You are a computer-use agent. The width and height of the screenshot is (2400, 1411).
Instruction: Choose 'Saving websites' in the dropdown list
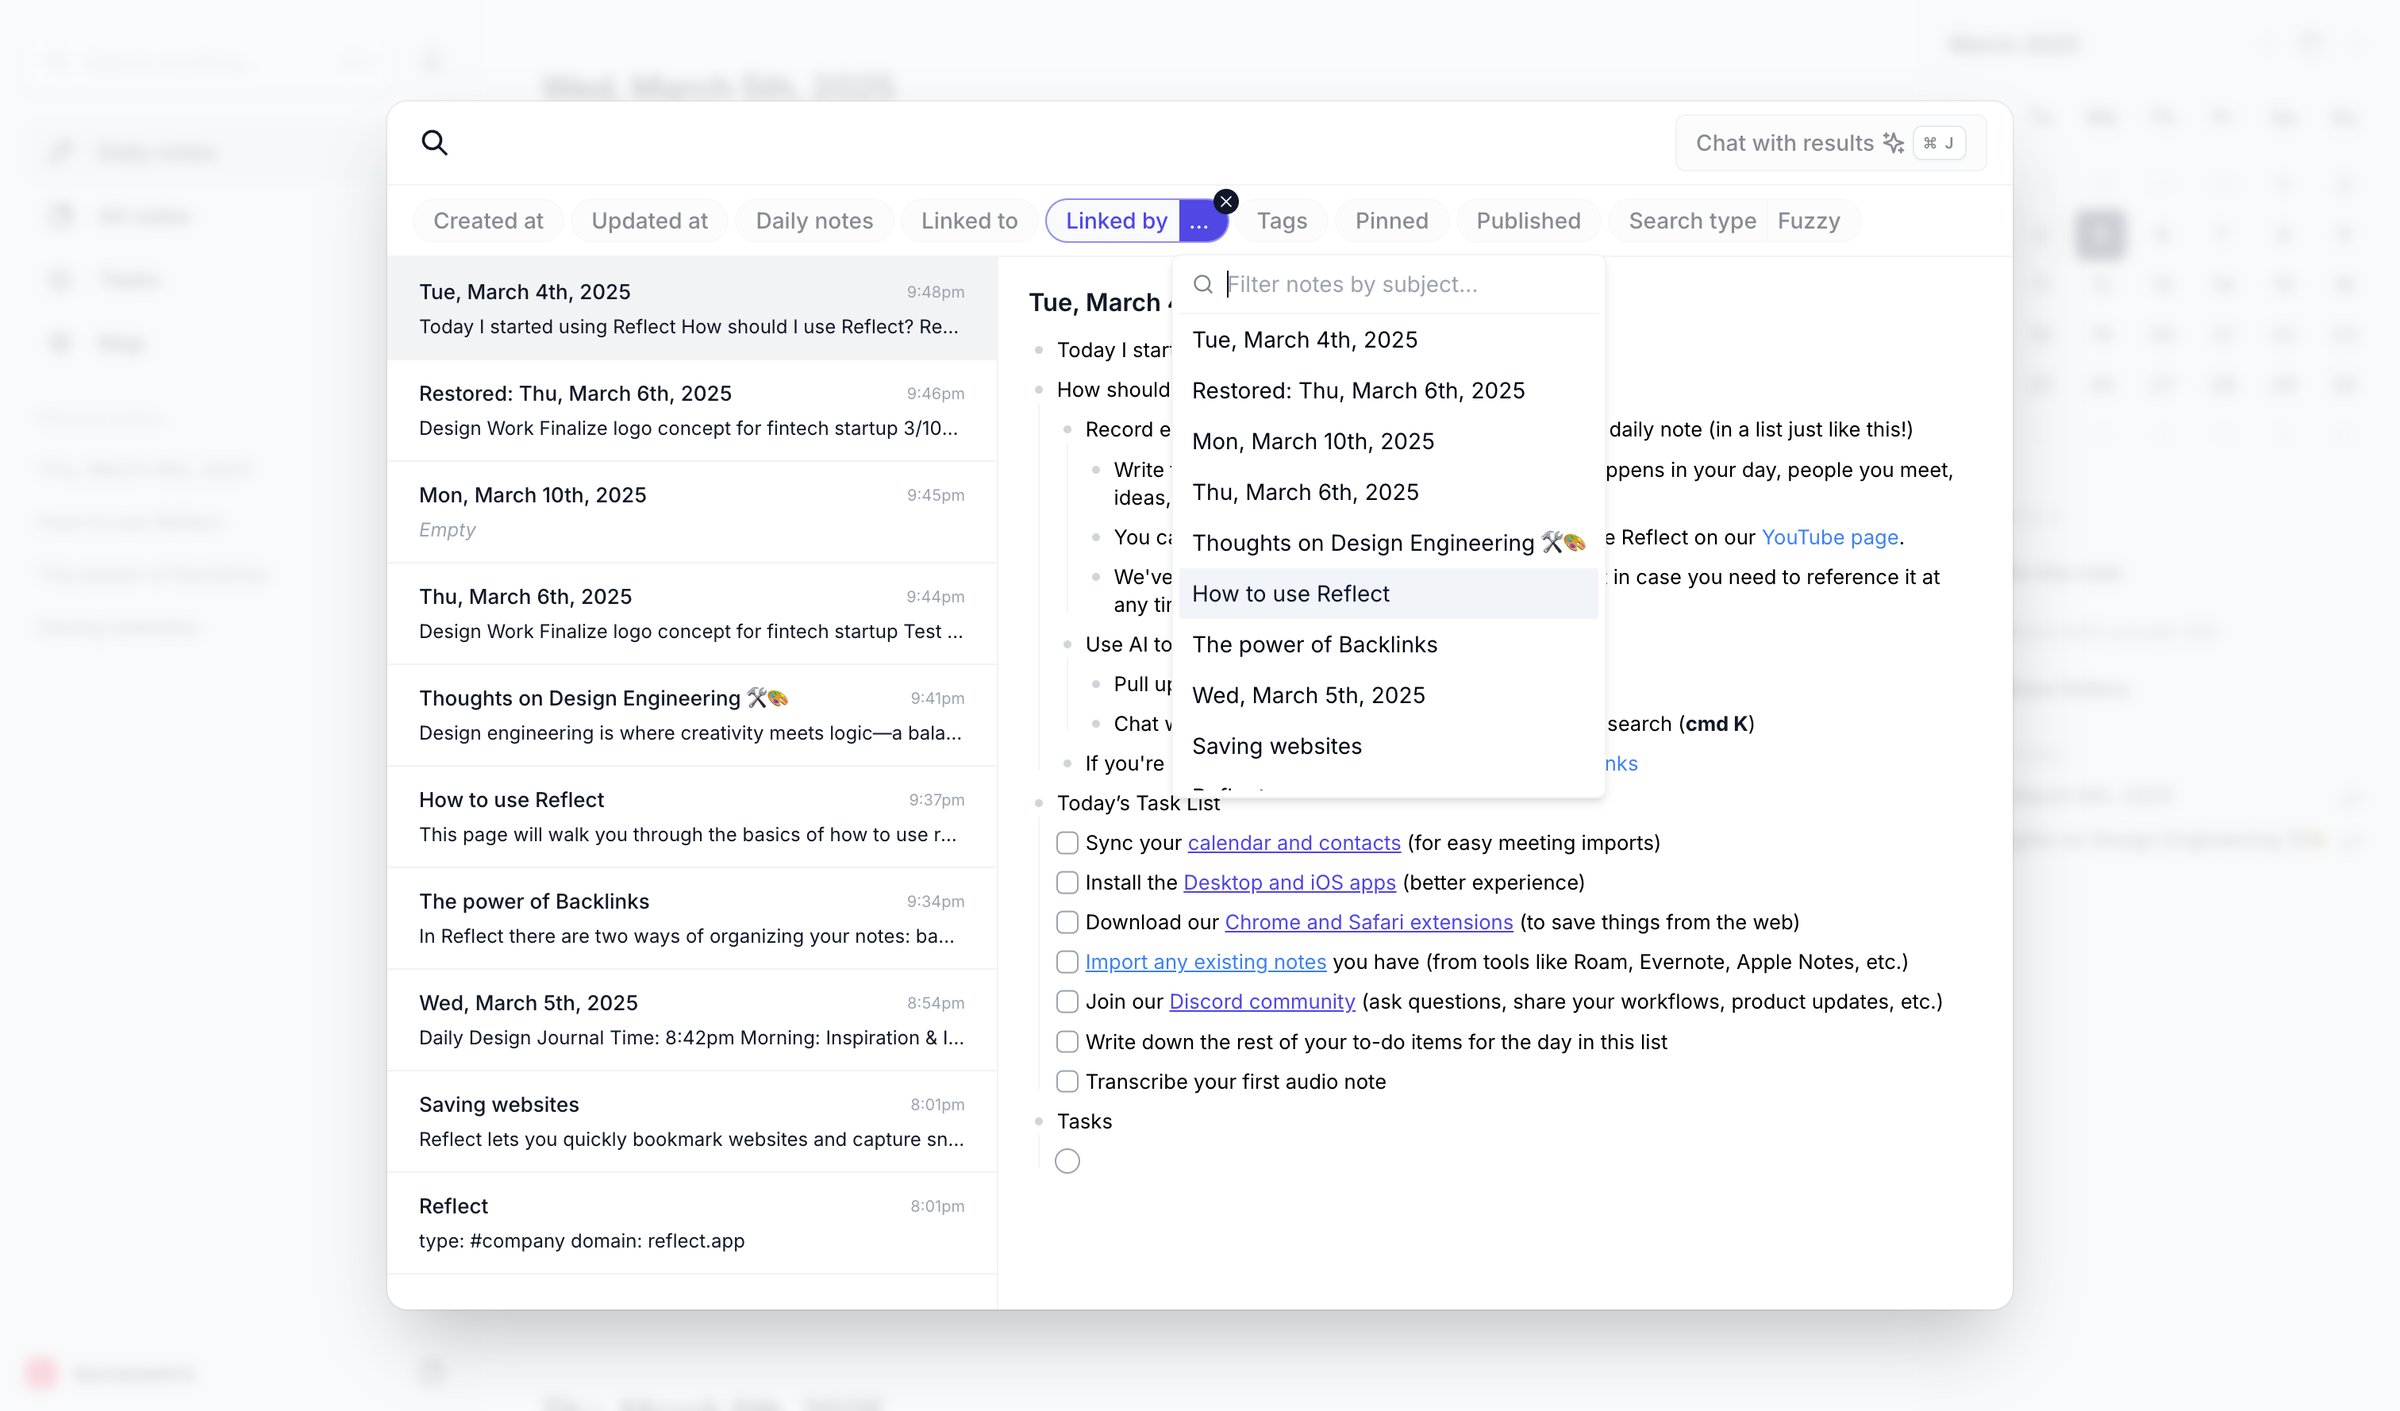[x=1388, y=747]
